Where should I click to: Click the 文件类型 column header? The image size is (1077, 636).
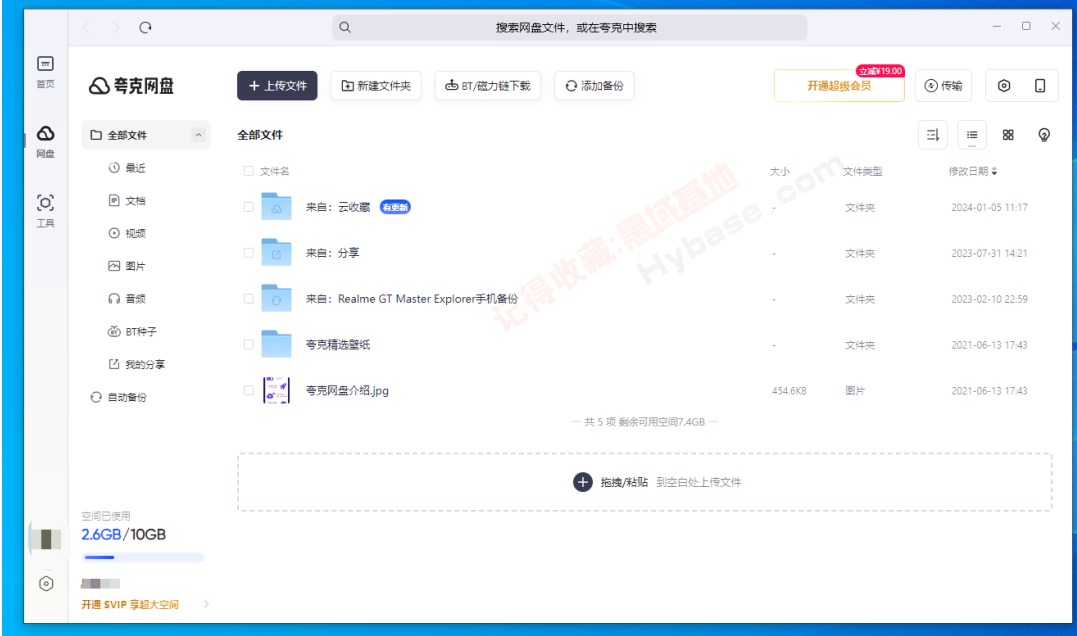(x=862, y=171)
